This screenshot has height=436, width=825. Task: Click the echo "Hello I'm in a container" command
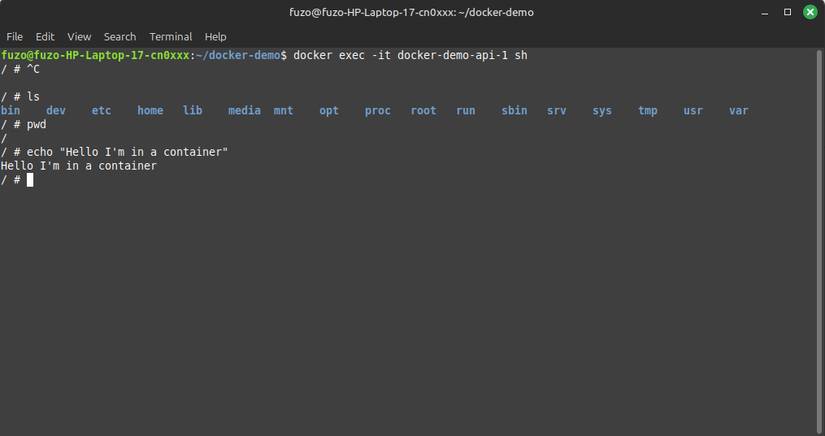pos(127,152)
